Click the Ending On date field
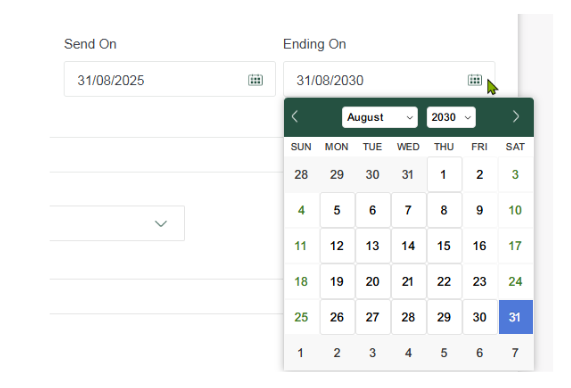The width and height of the screenshot is (571, 388). coord(389,79)
